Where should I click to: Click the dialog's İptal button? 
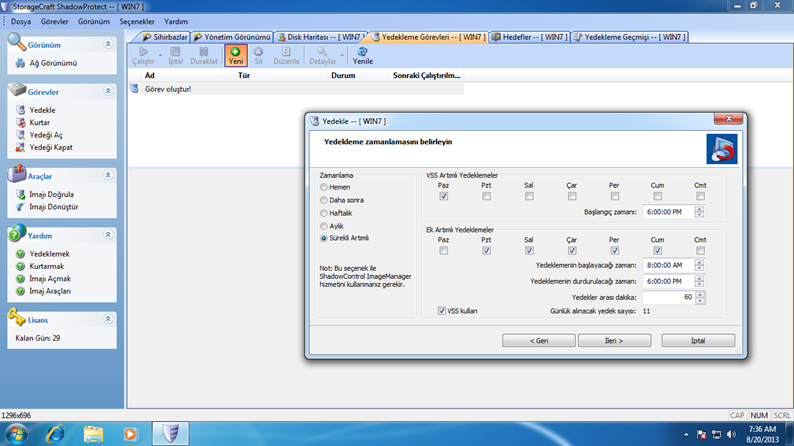click(x=698, y=341)
